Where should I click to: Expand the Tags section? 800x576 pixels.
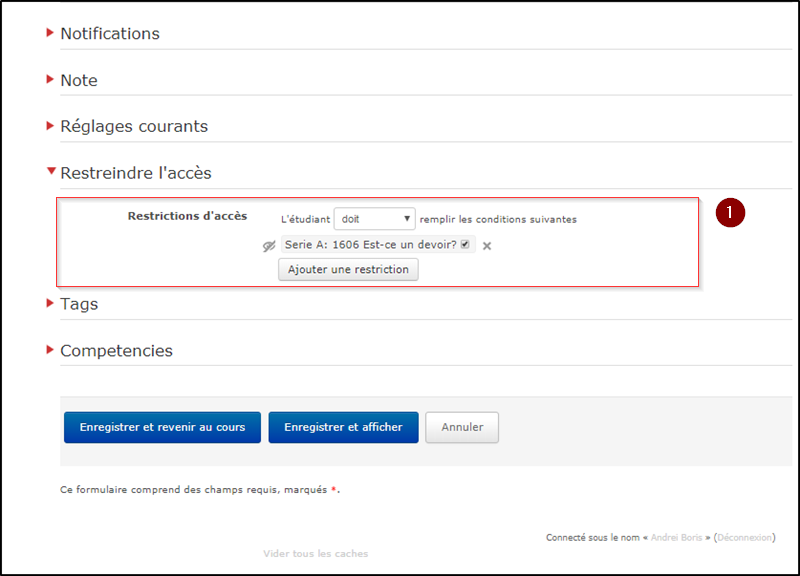[78, 304]
